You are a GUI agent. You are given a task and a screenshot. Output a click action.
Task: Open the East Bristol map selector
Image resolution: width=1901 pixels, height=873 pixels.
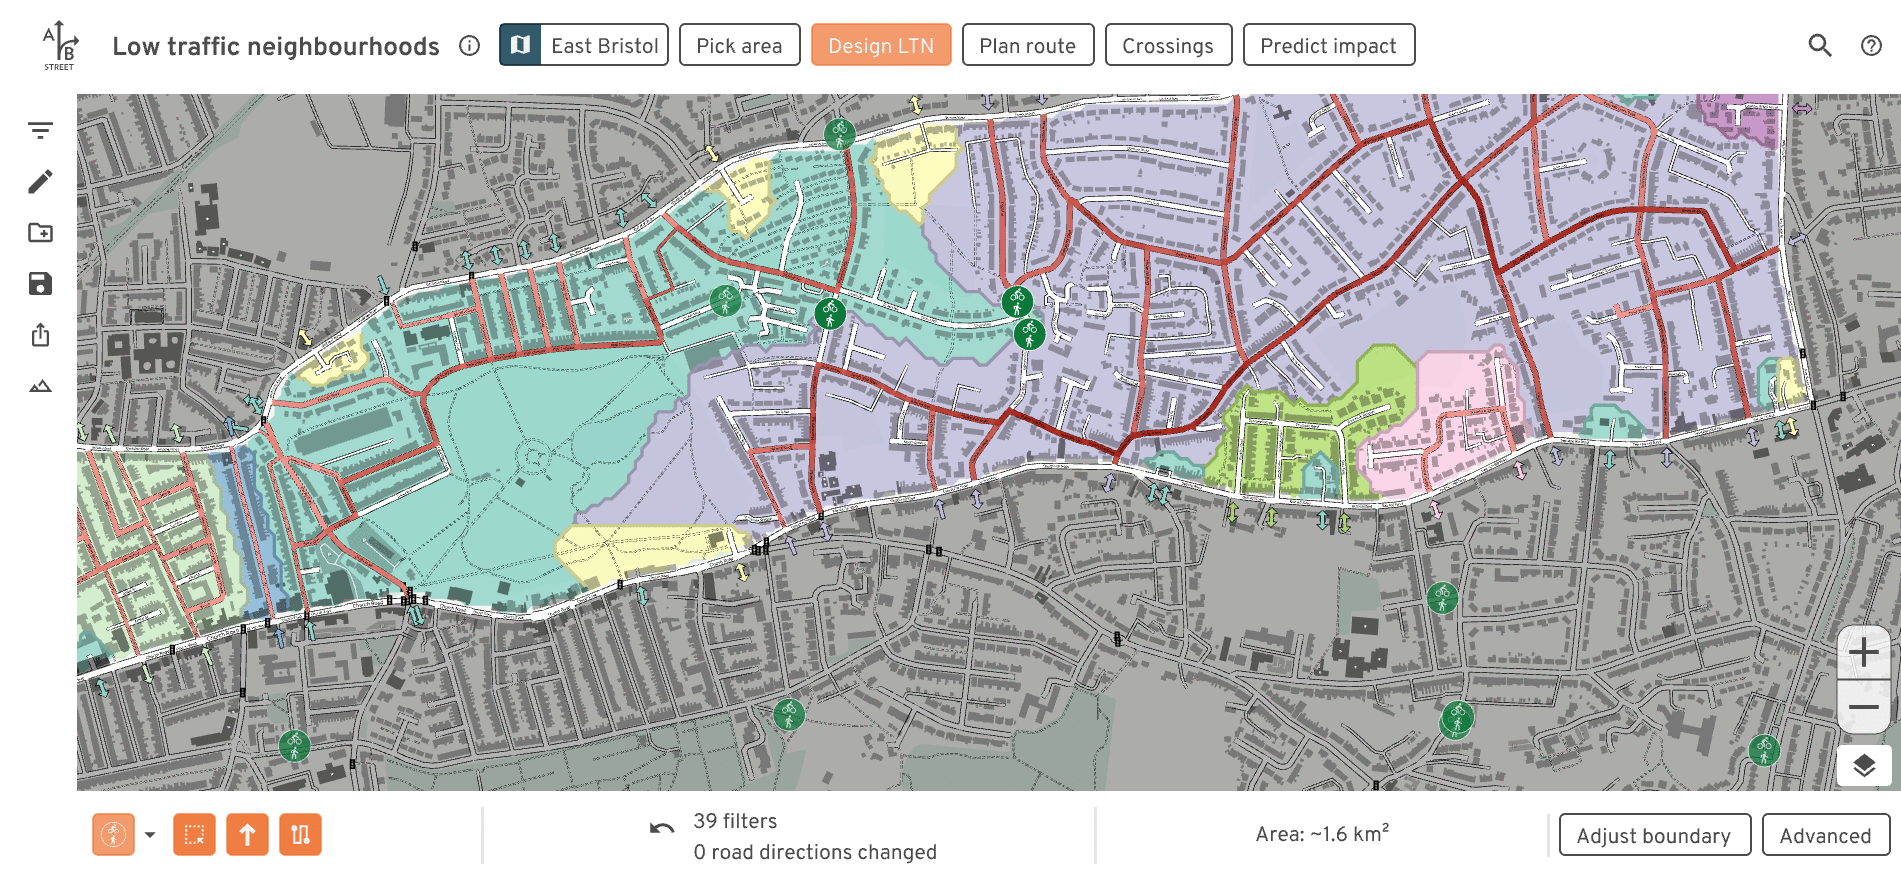[584, 45]
